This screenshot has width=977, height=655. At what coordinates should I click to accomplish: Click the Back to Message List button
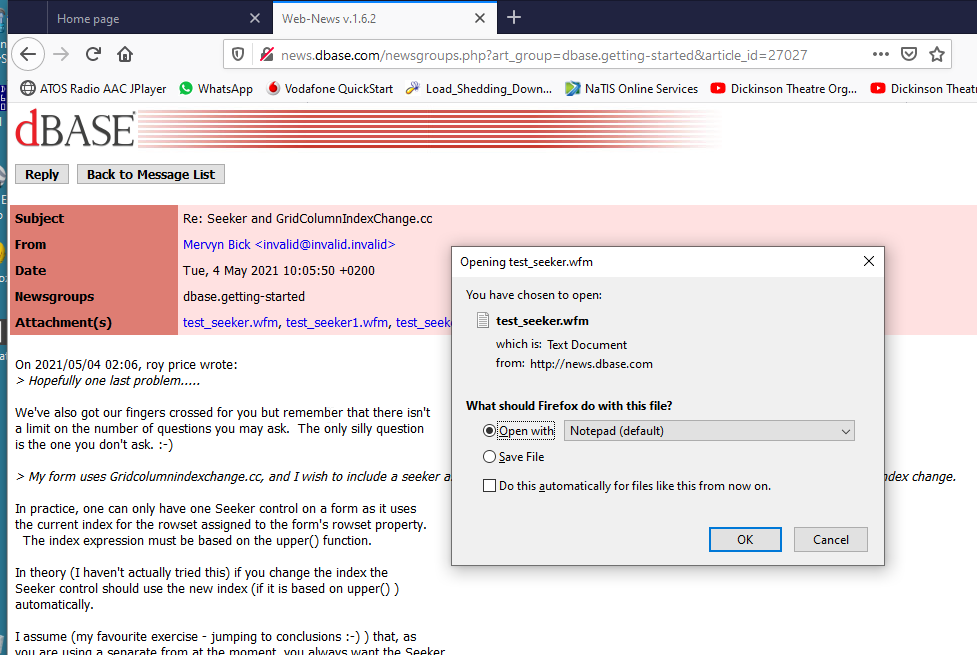click(x=150, y=174)
